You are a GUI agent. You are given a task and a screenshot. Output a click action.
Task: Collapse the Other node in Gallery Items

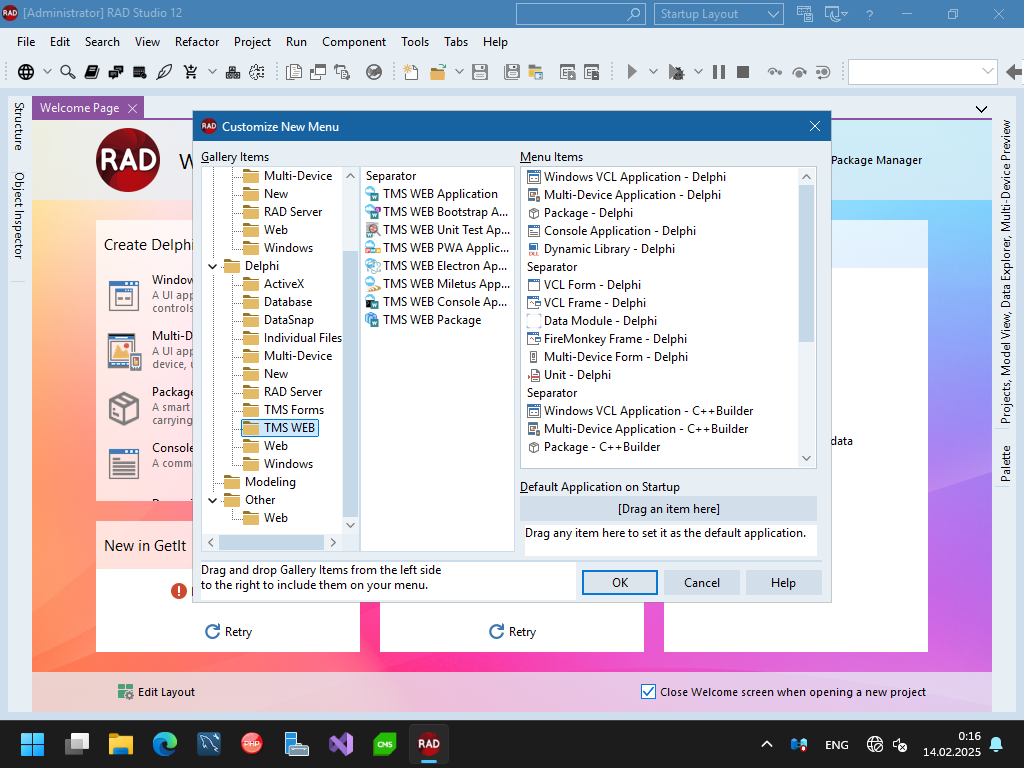(x=213, y=500)
